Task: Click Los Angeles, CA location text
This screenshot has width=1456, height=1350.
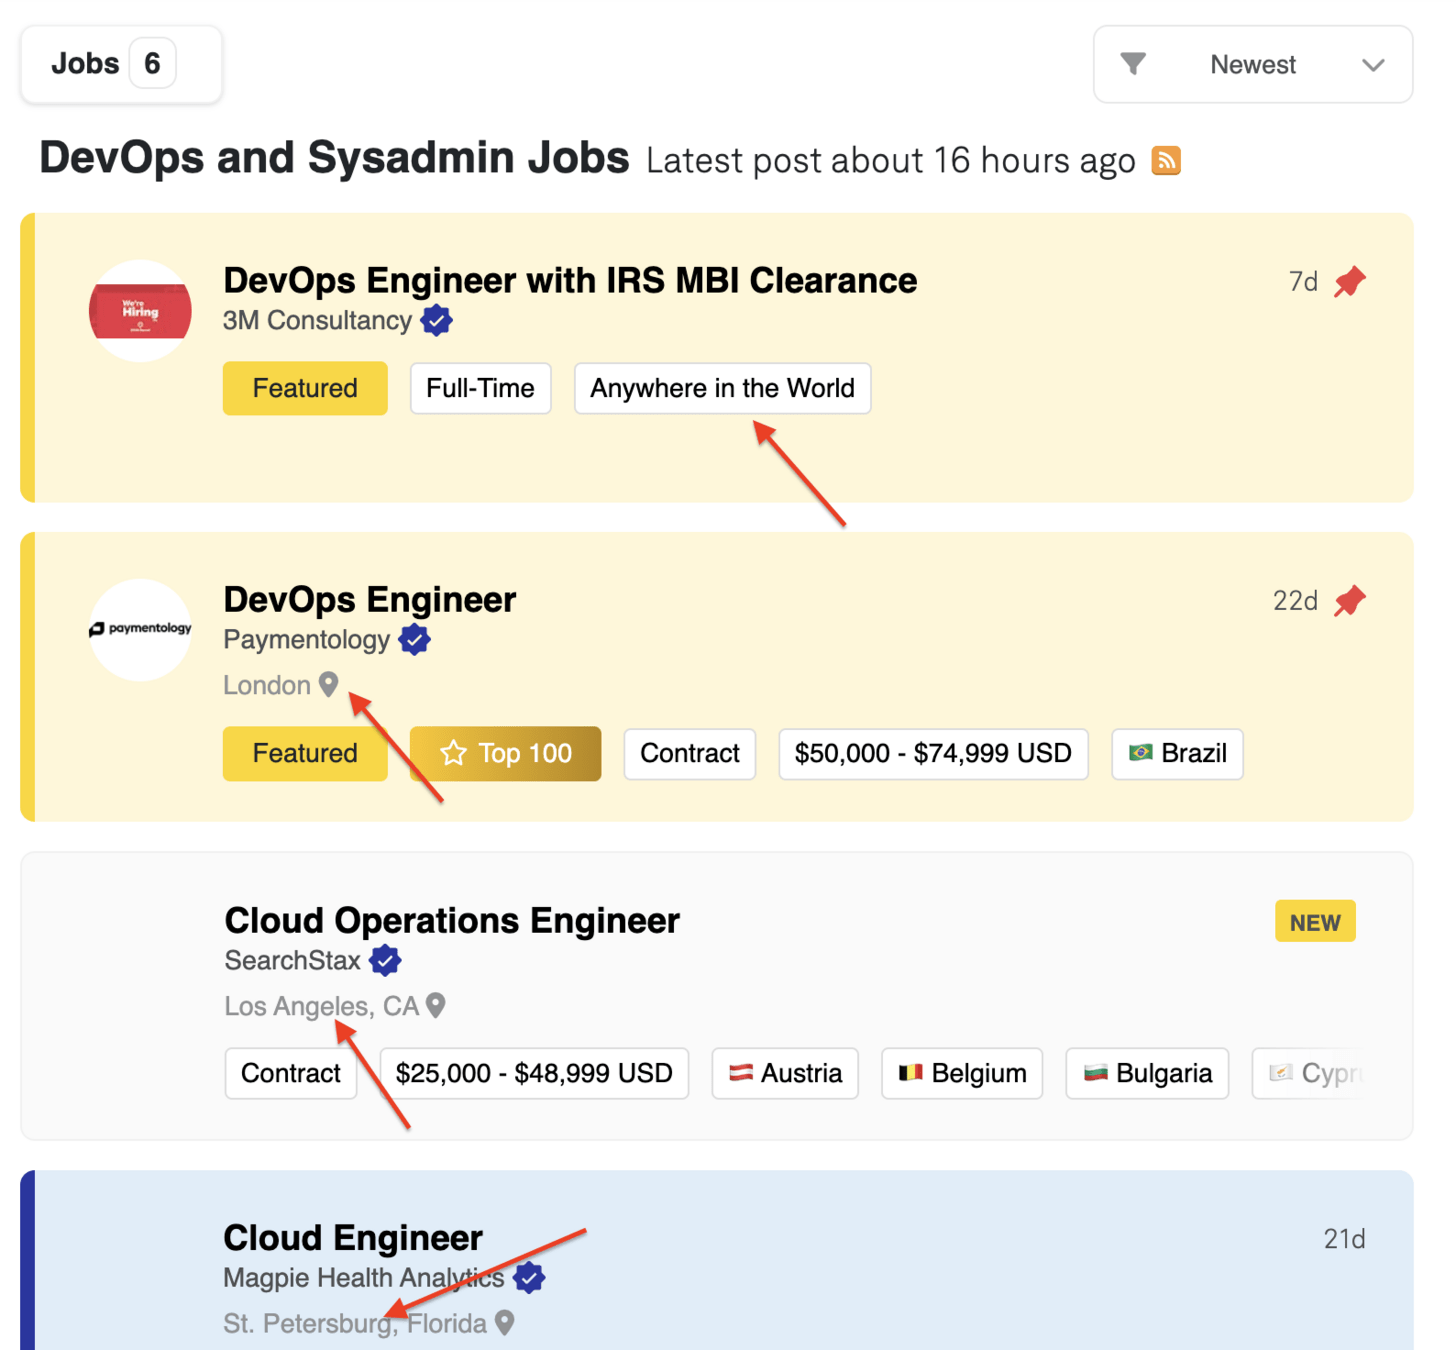Action: point(321,1005)
